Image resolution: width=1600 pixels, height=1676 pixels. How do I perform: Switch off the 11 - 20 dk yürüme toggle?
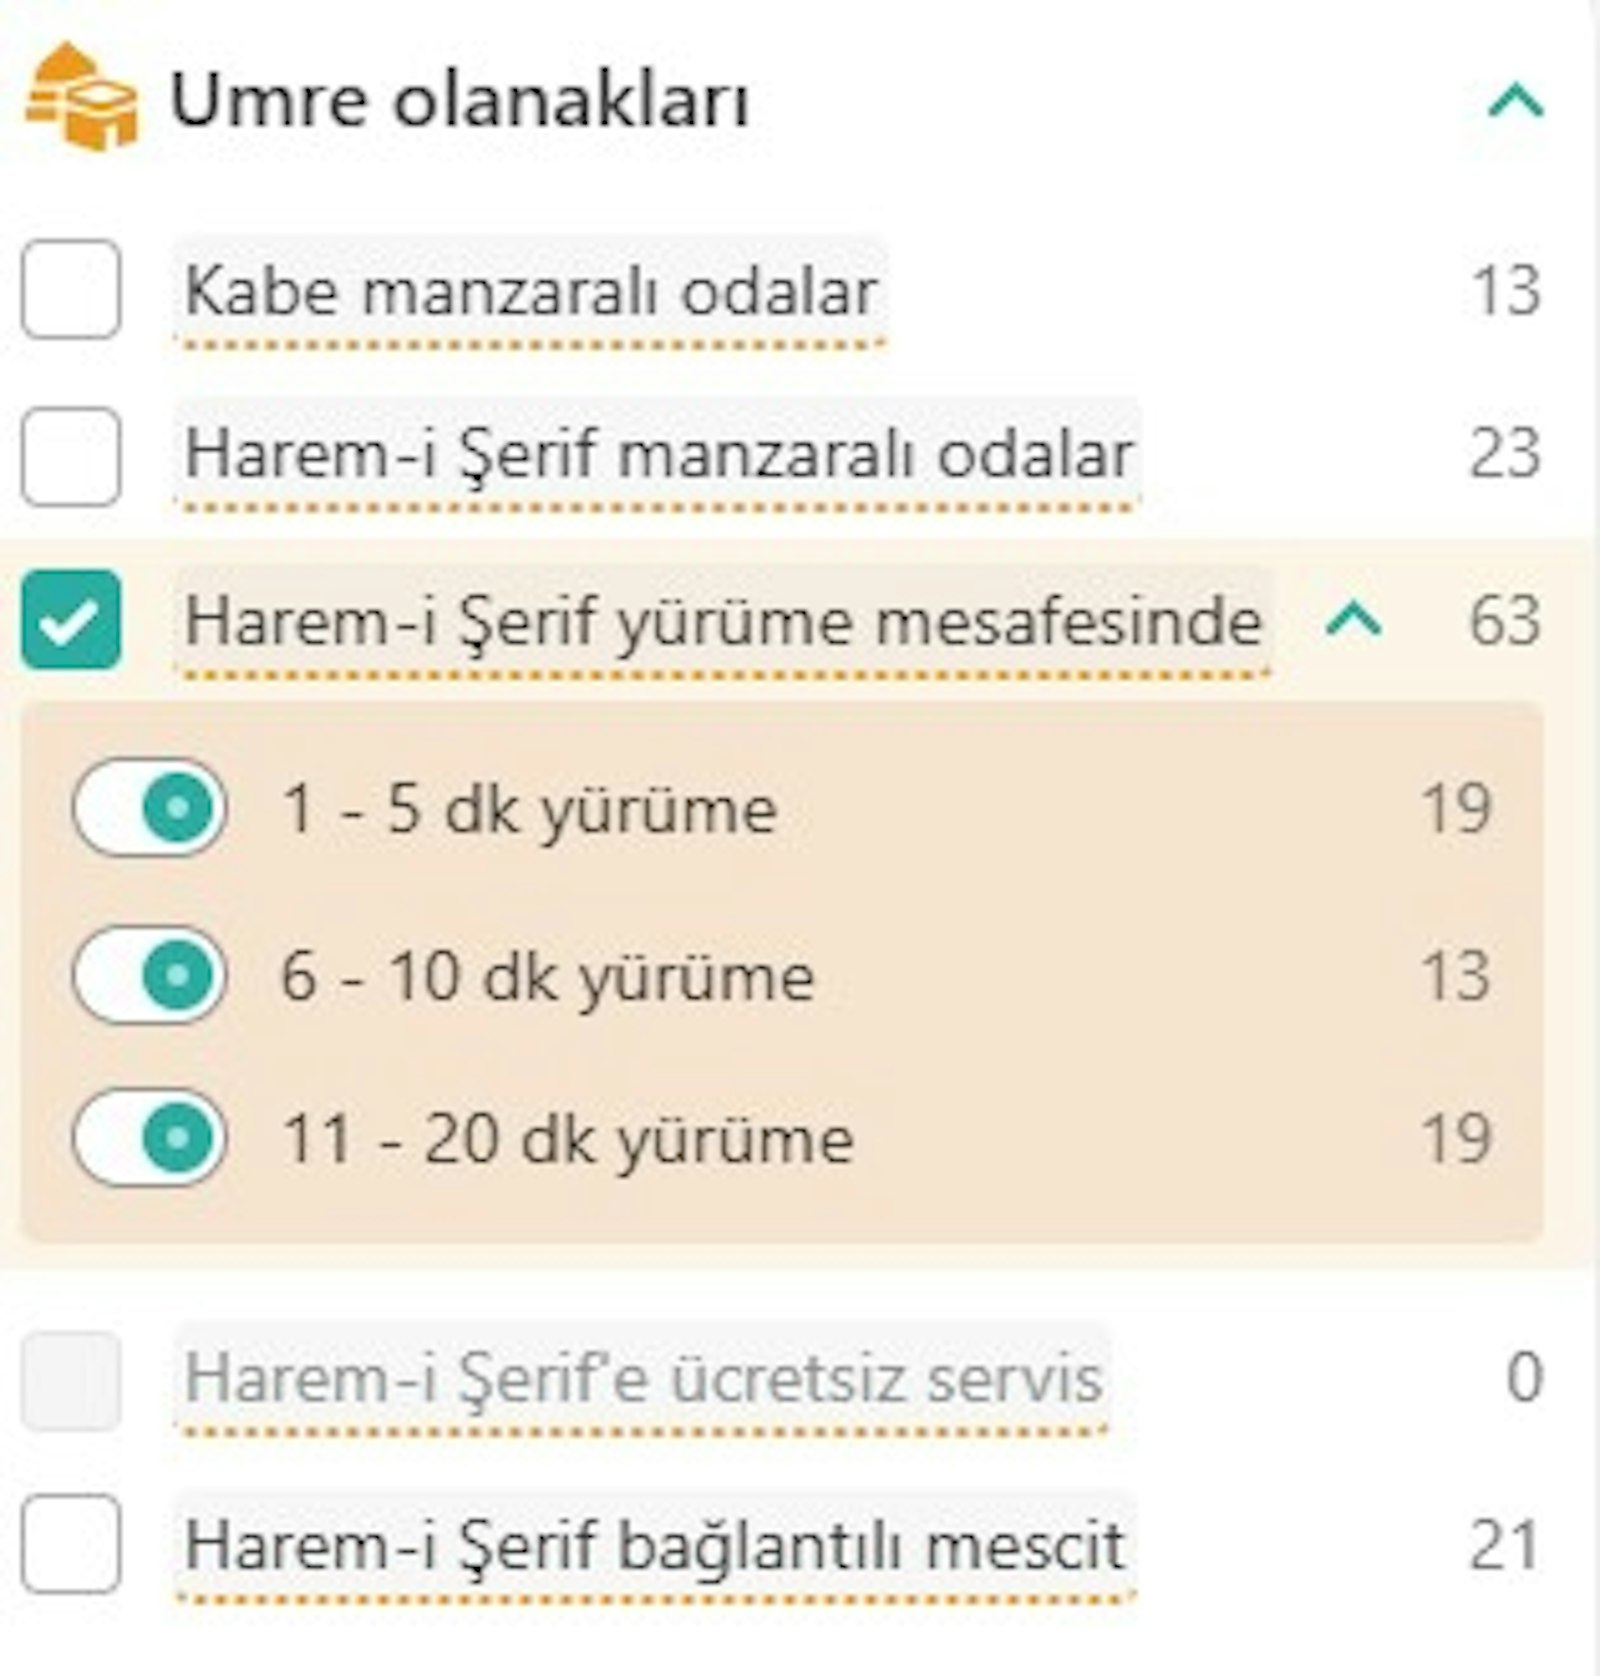152,1138
